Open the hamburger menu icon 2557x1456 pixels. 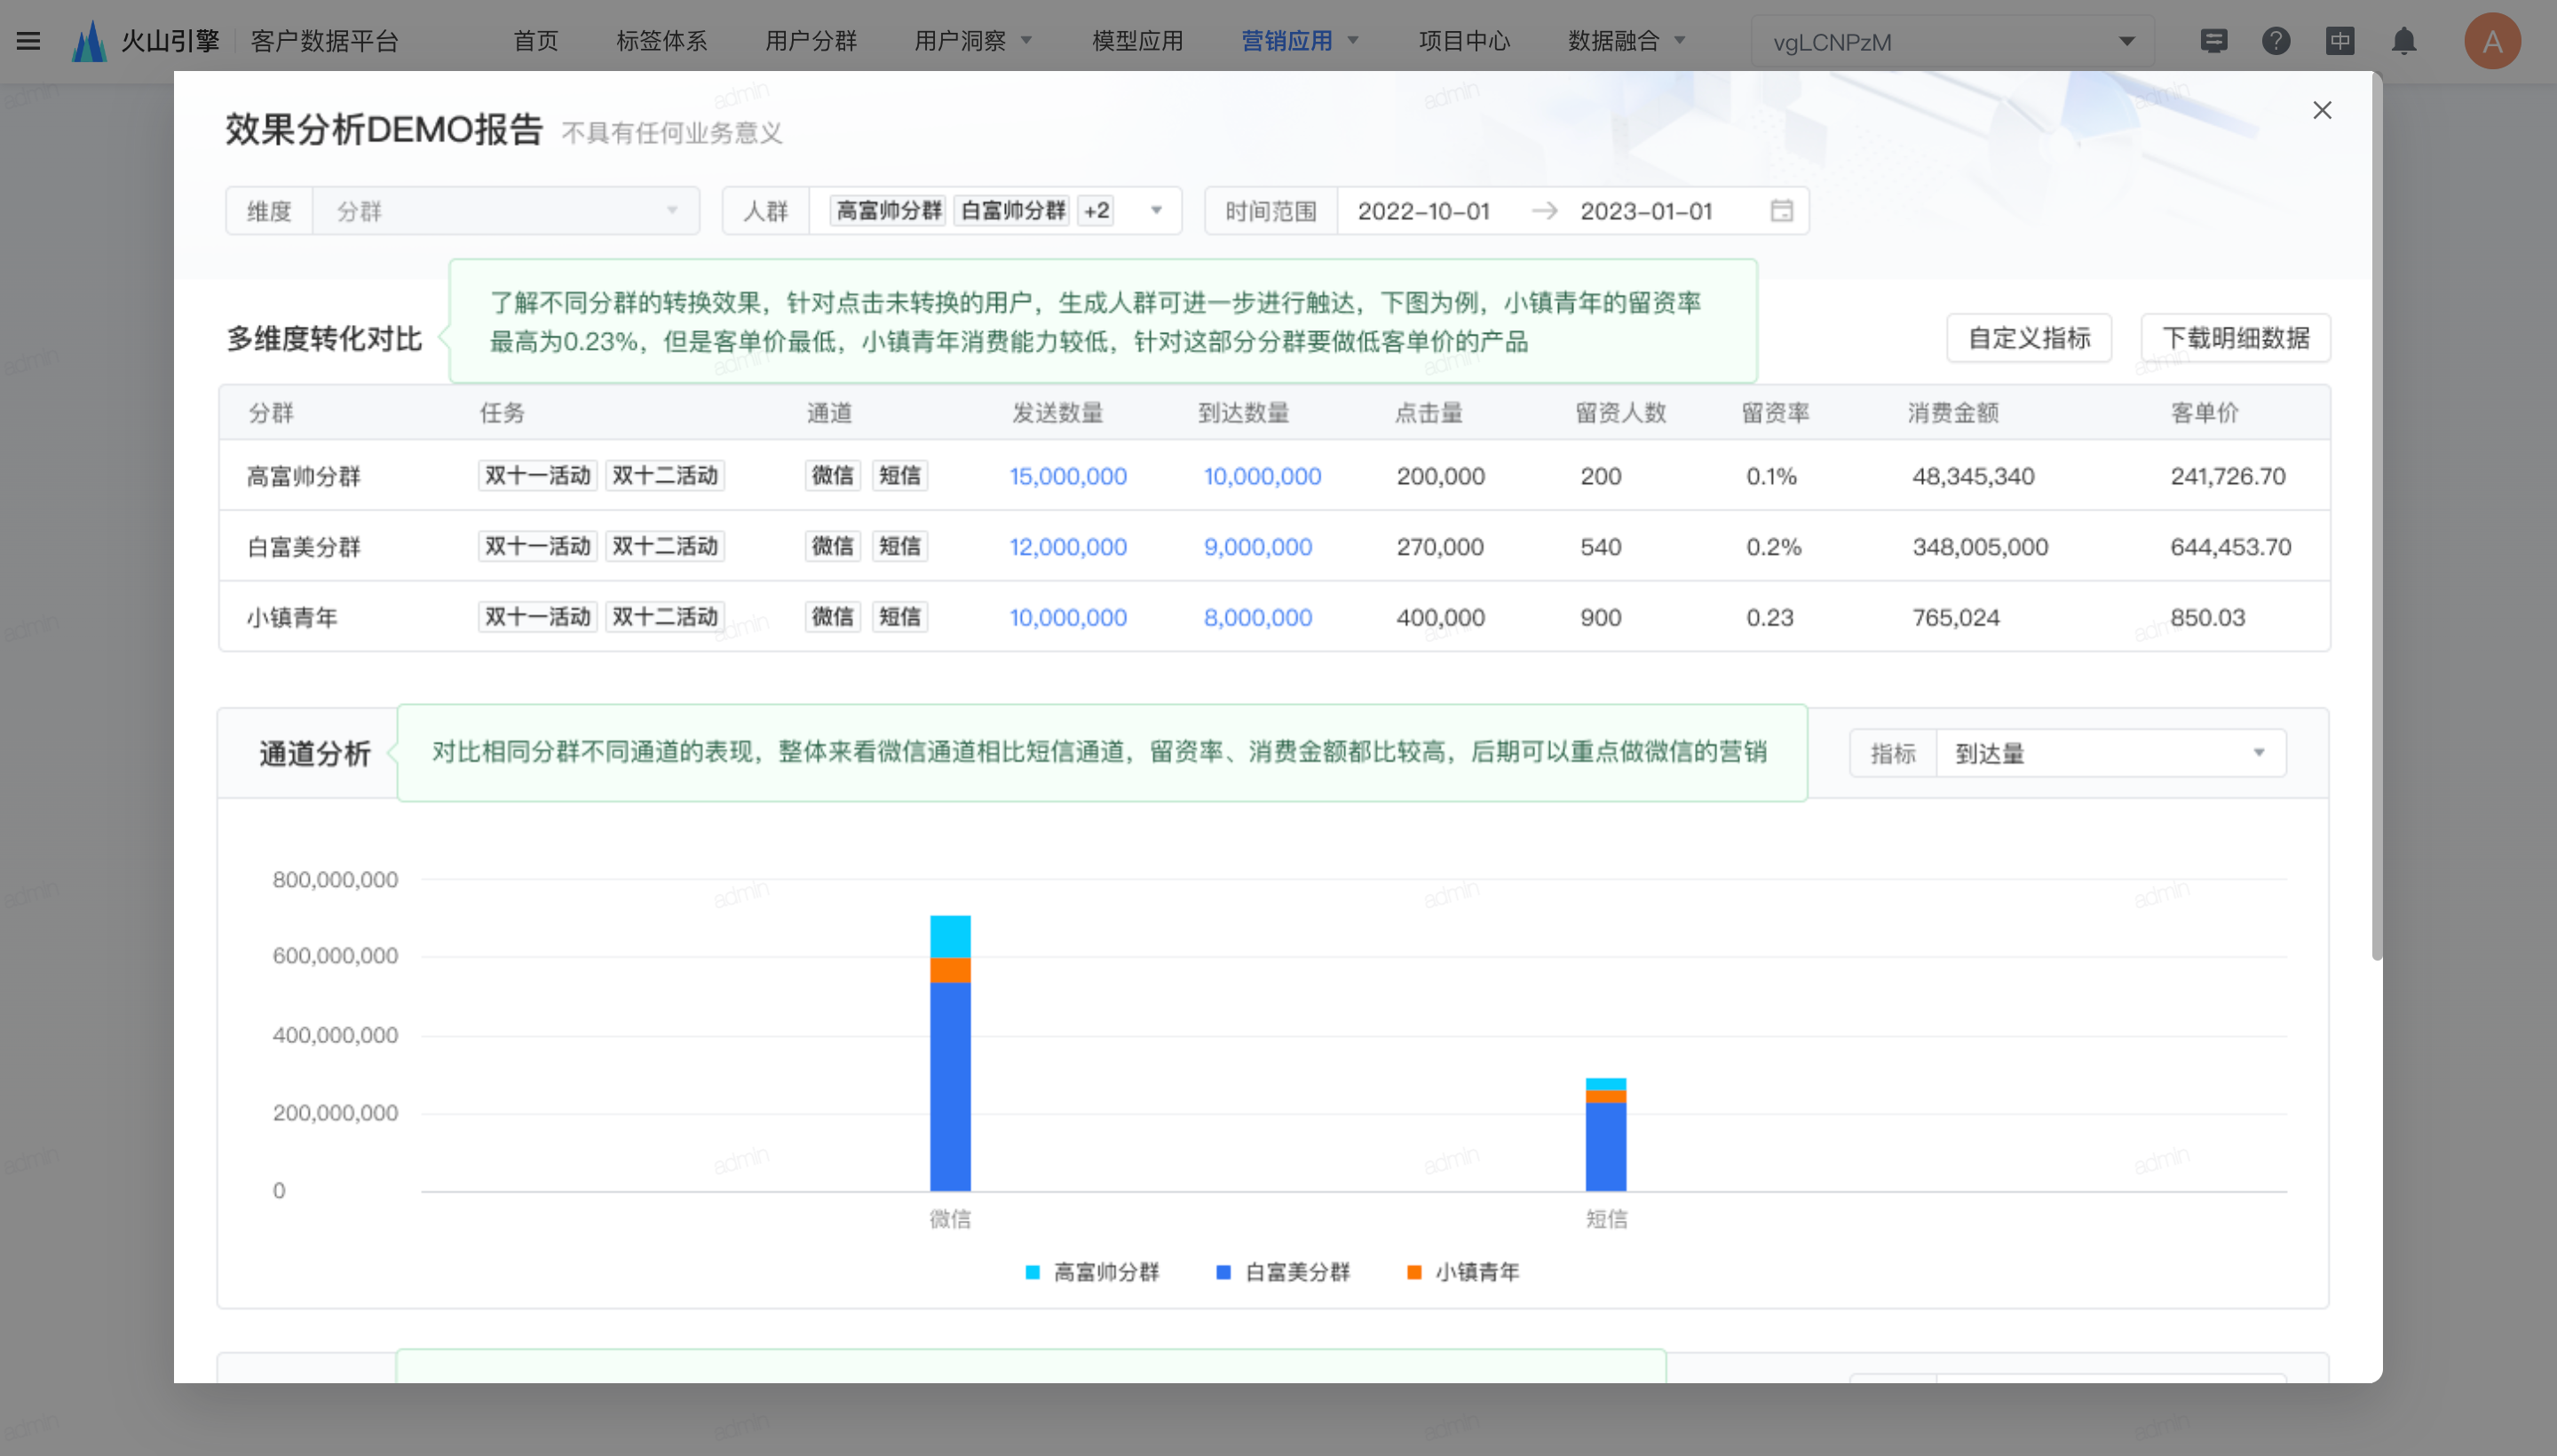28,41
